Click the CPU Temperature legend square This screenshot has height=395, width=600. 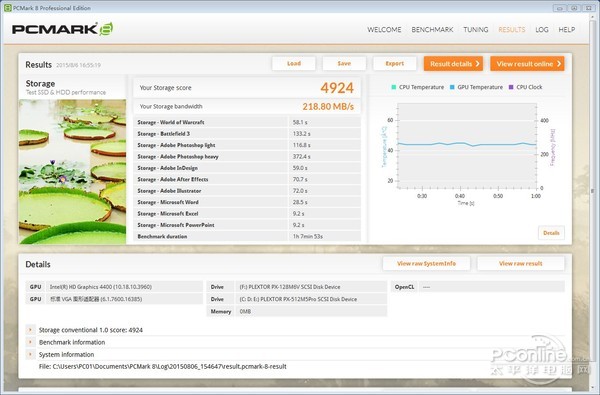click(393, 87)
